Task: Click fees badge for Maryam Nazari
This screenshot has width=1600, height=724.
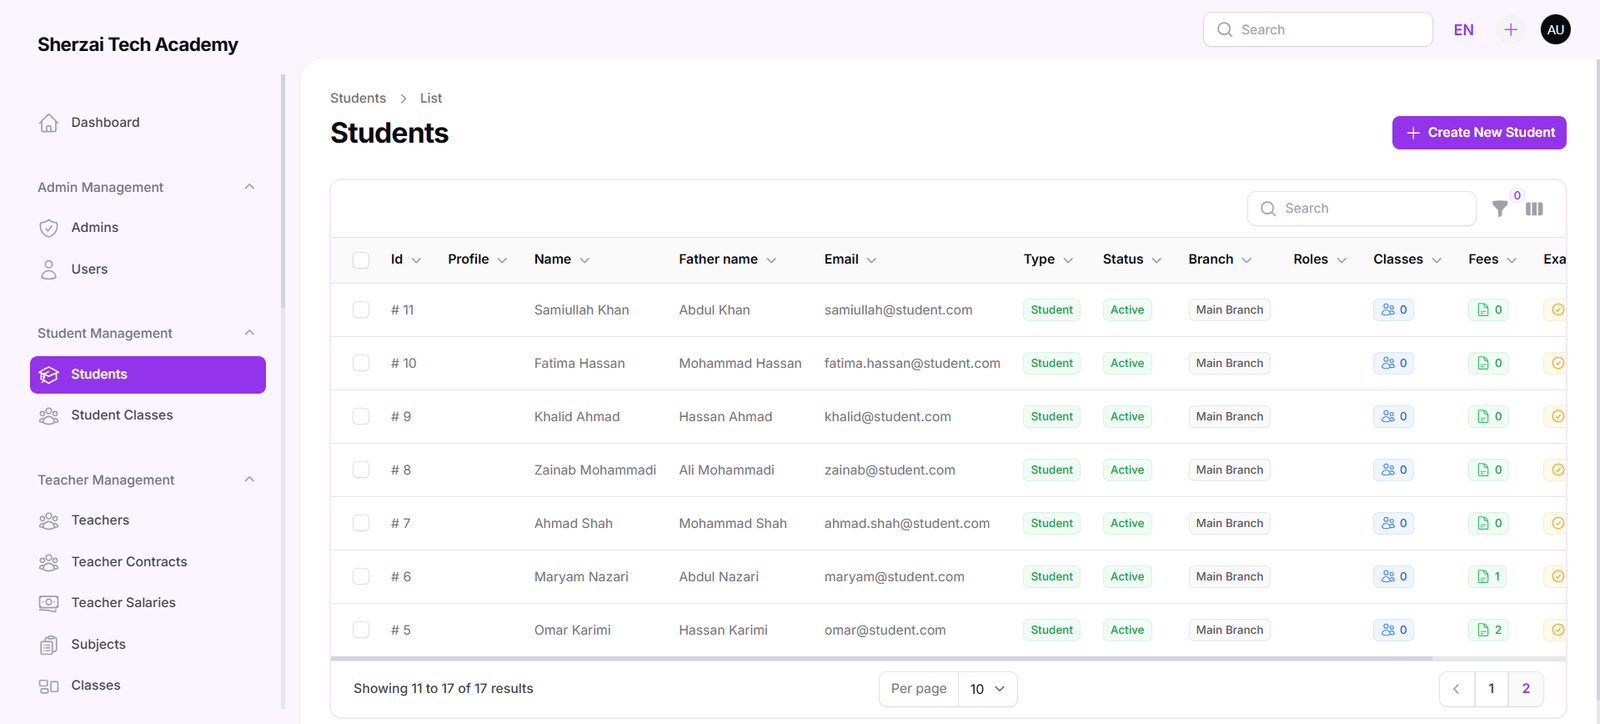Action: tap(1489, 577)
